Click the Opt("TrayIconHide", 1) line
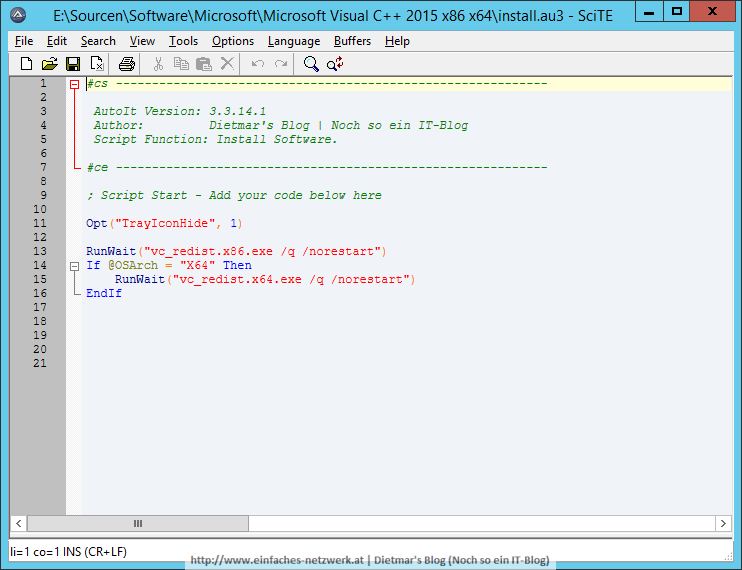 point(164,223)
